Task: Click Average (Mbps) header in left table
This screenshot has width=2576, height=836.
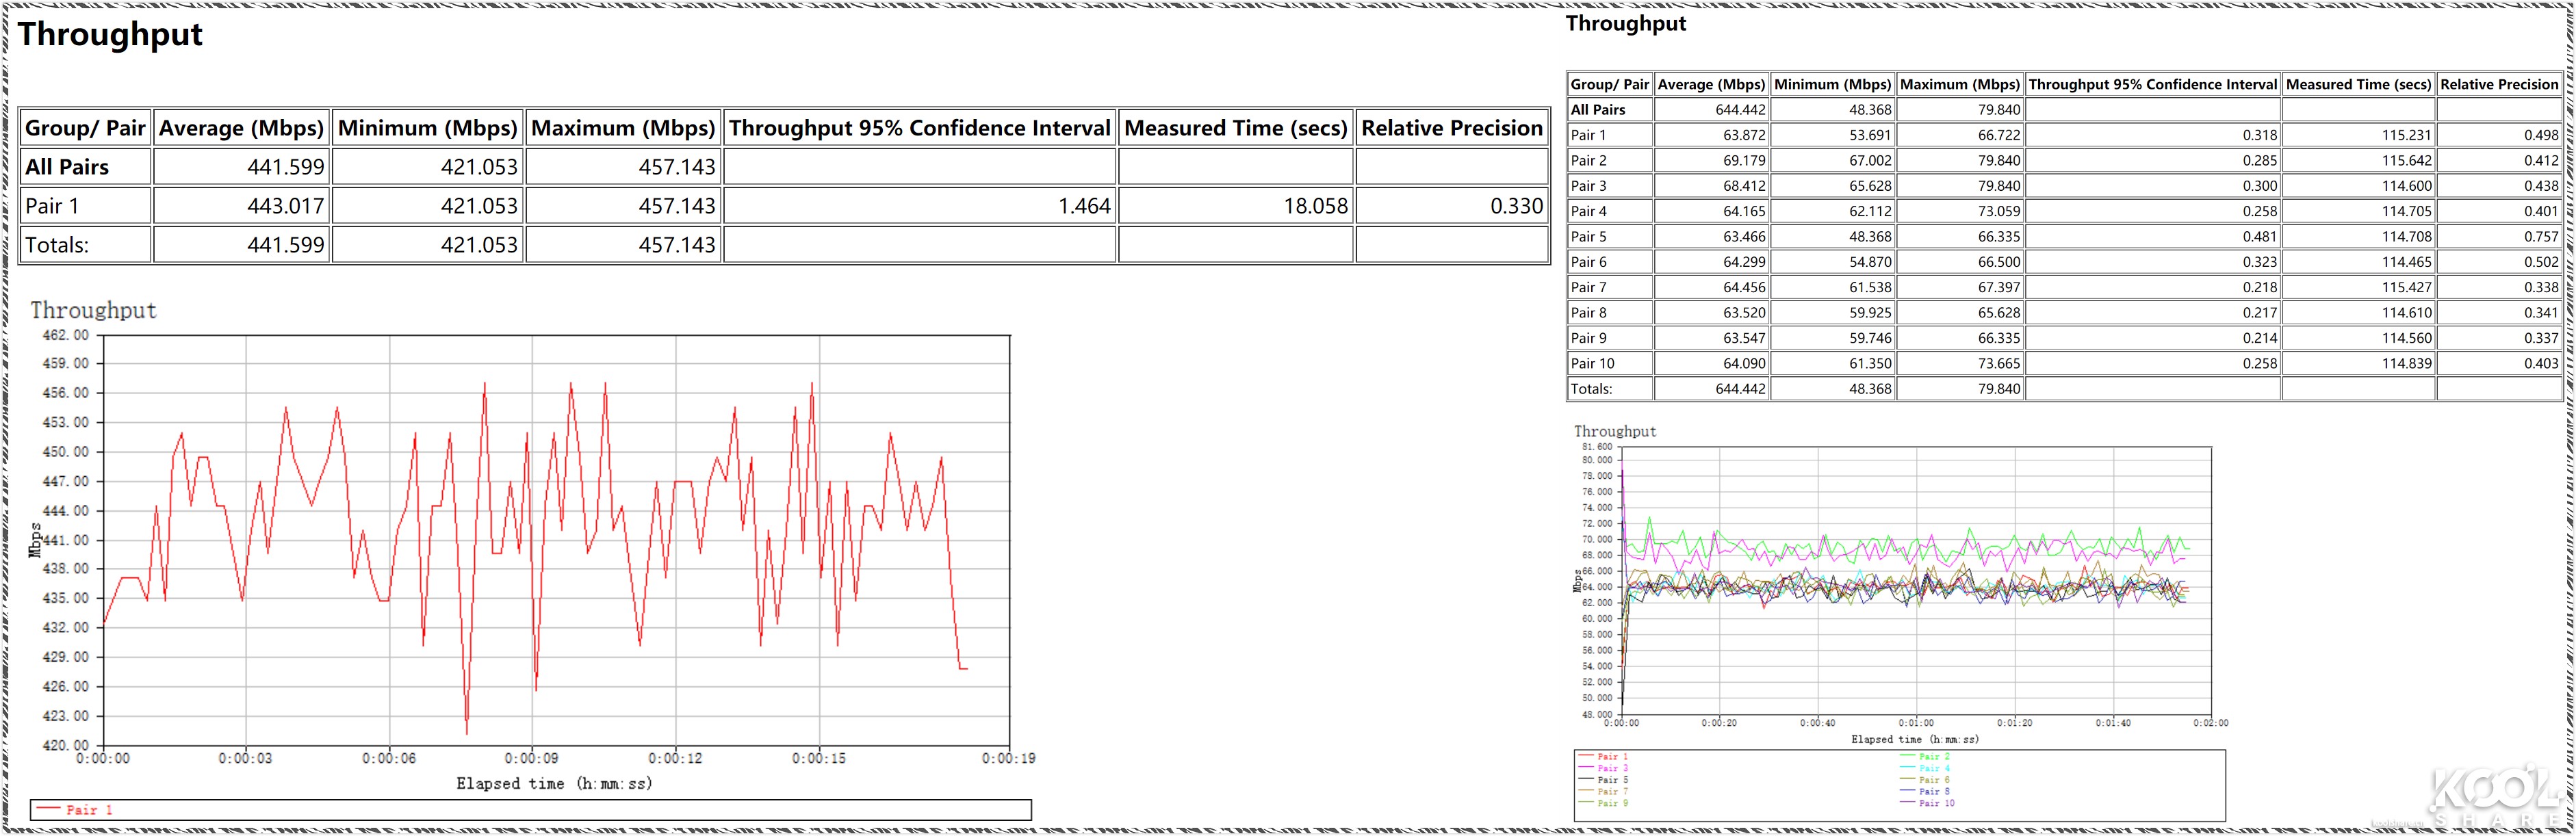Action: 241,128
